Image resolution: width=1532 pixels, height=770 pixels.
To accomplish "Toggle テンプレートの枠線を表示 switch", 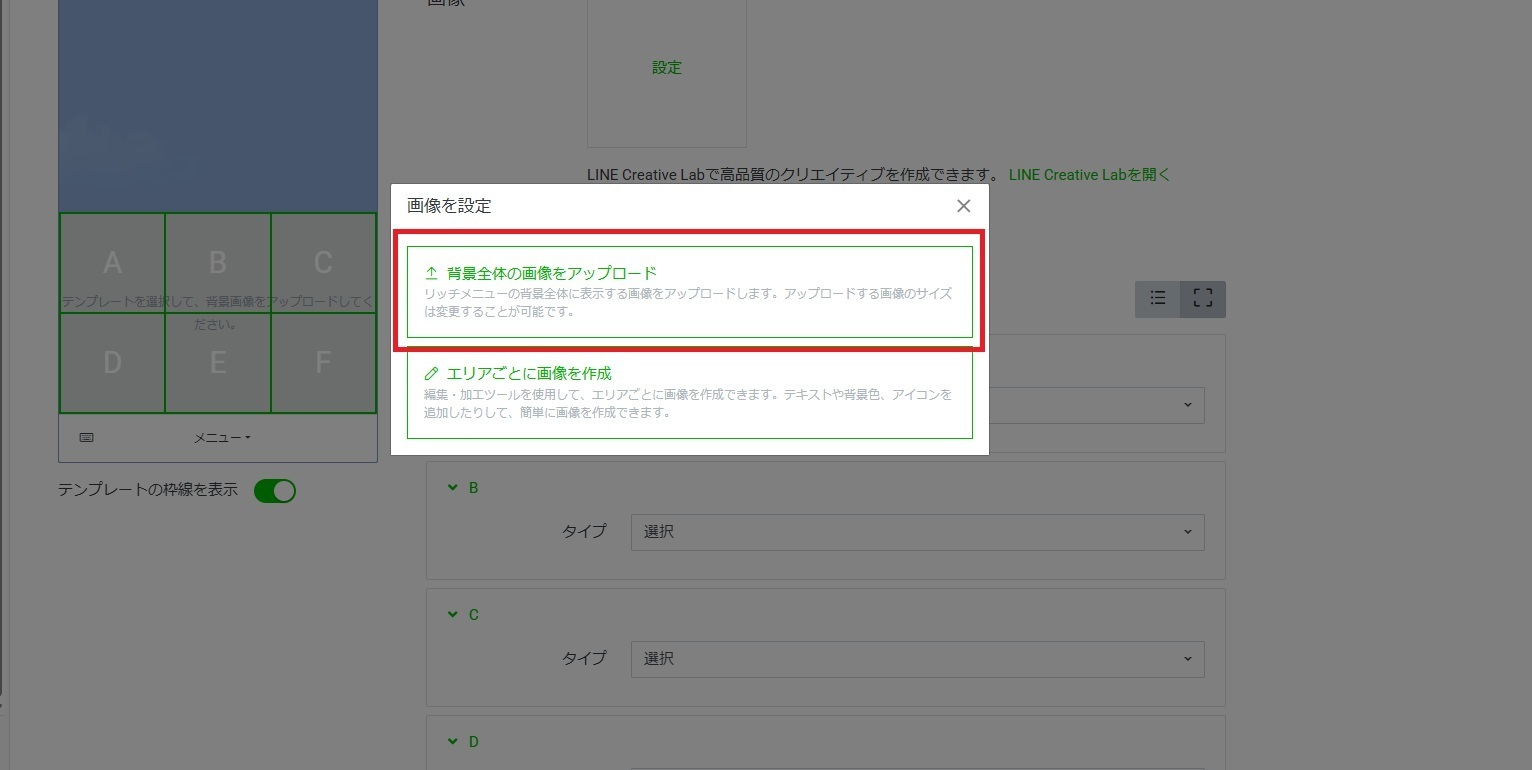I will coord(275,491).
